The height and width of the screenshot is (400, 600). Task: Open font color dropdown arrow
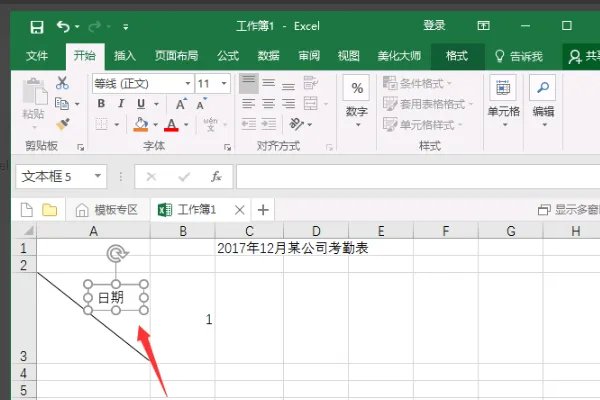[x=186, y=125]
